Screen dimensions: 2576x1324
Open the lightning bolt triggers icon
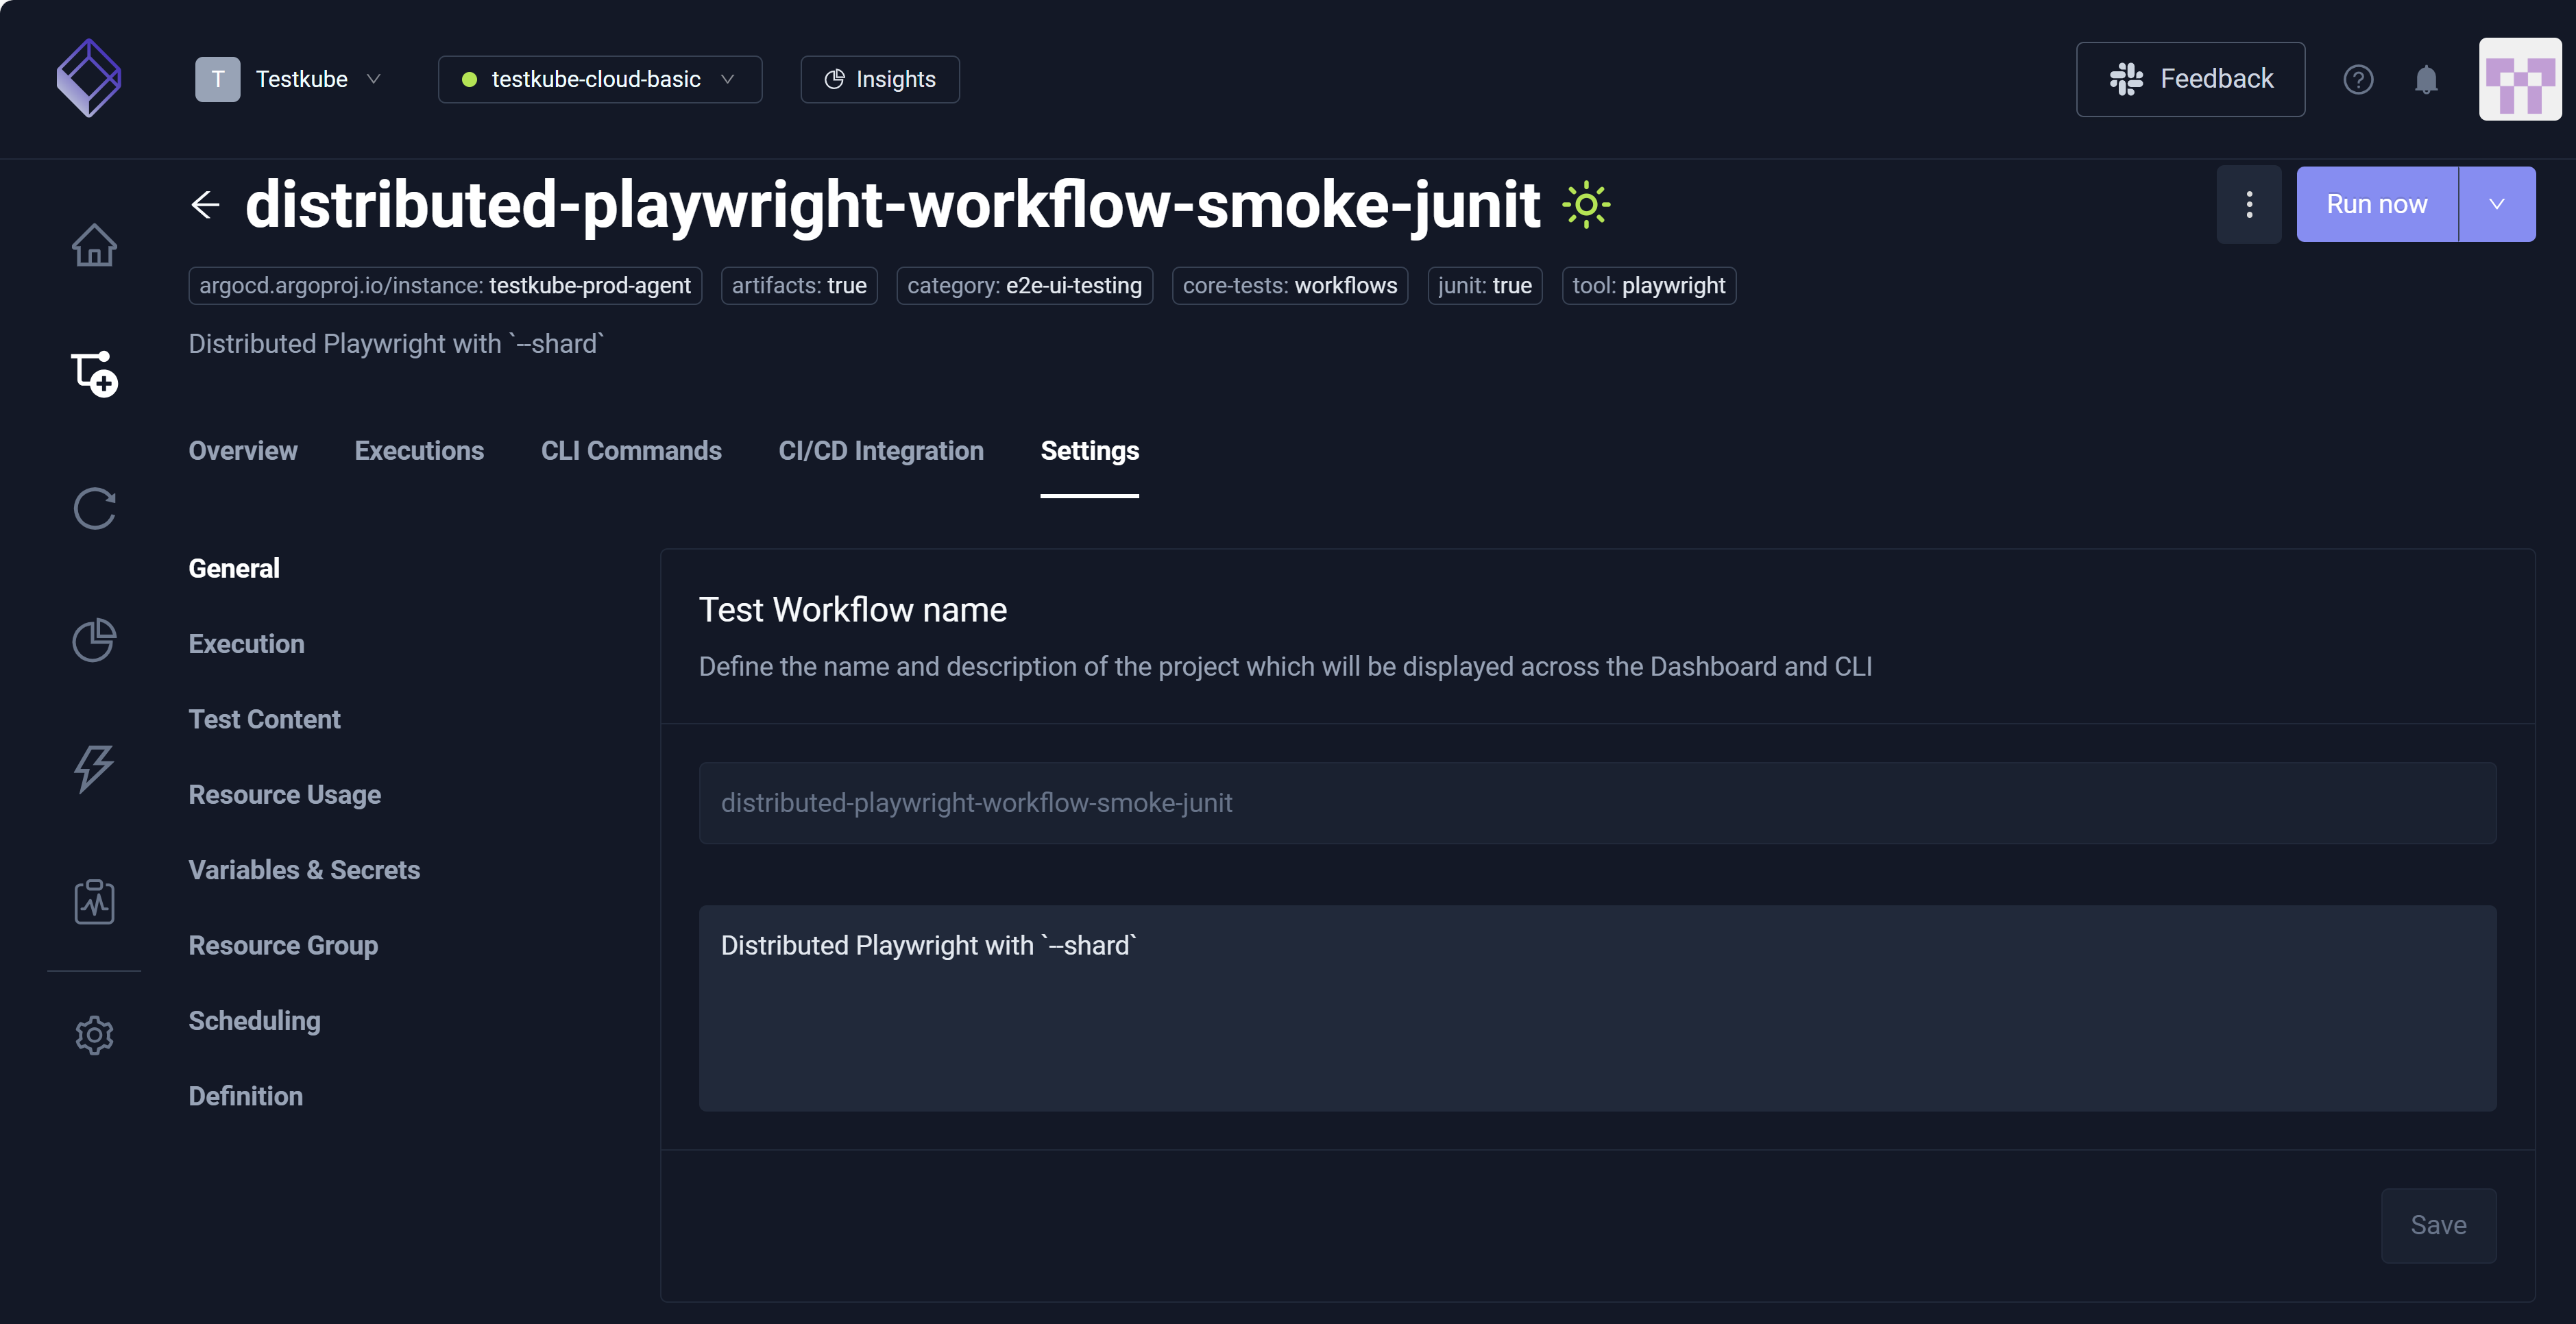point(94,769)
